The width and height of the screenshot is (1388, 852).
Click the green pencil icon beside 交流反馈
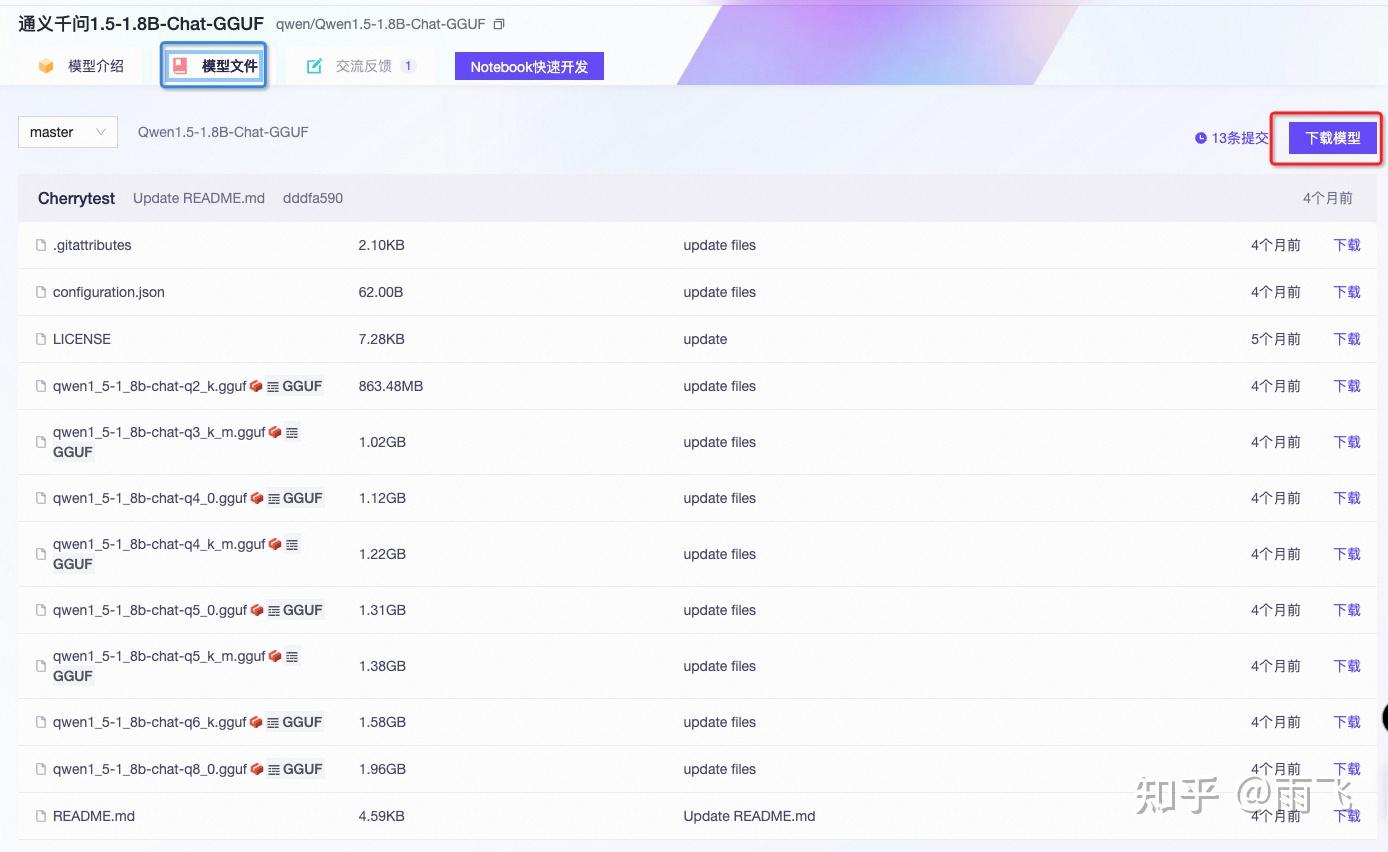pyautogui.click(x=313, y=65)
